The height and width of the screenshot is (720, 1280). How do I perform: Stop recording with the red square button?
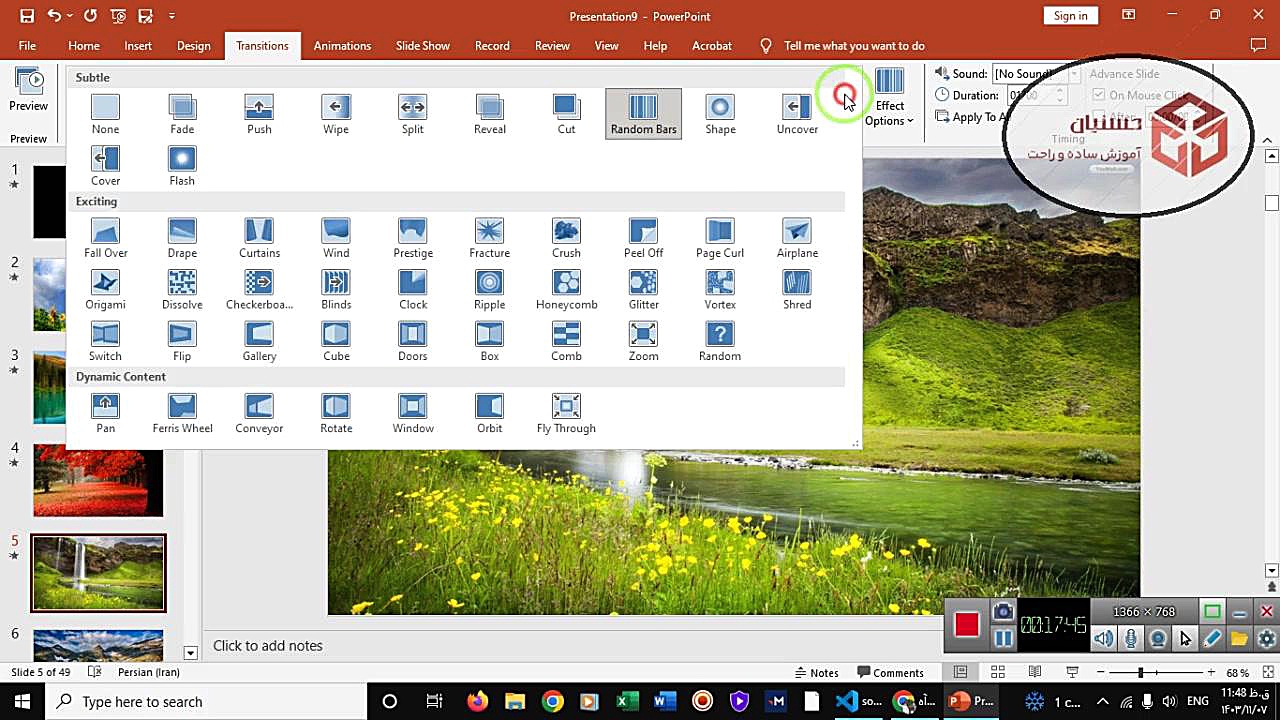pos(966,625)
